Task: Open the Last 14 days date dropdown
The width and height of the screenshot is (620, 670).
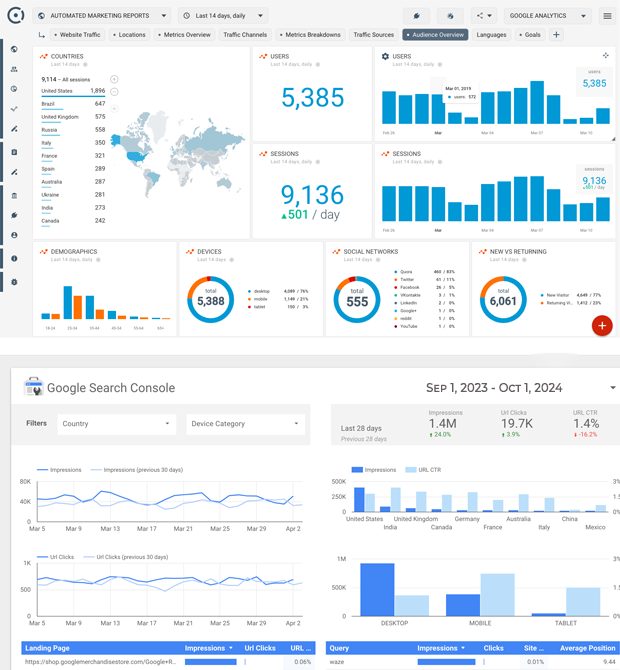Action: tap(224, 16)
